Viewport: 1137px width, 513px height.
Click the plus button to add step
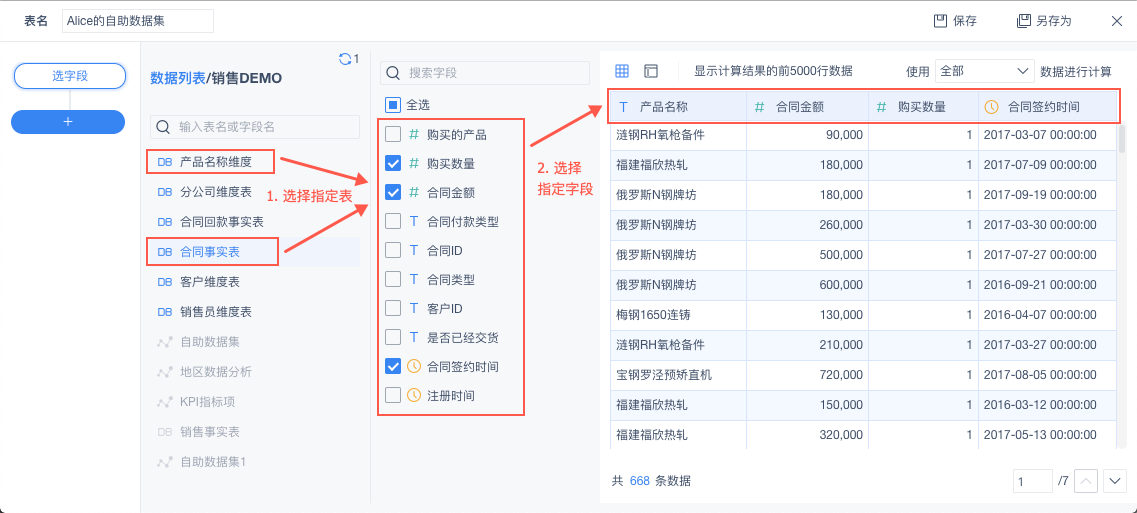coord(68,121)
